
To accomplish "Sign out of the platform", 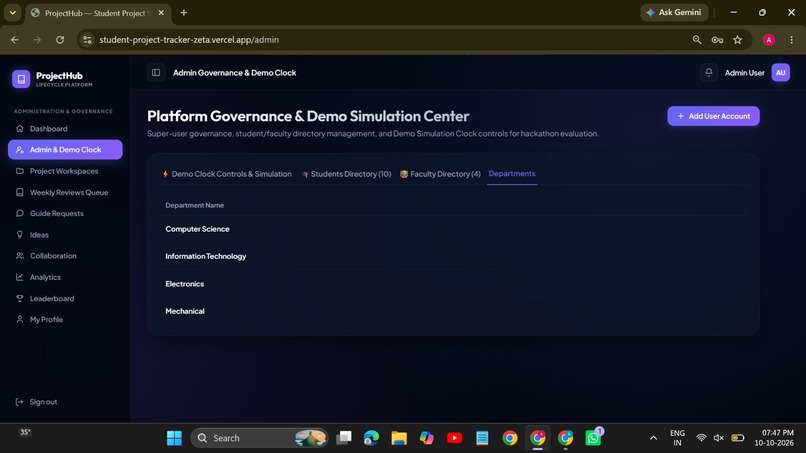I will tap(37, 402).
